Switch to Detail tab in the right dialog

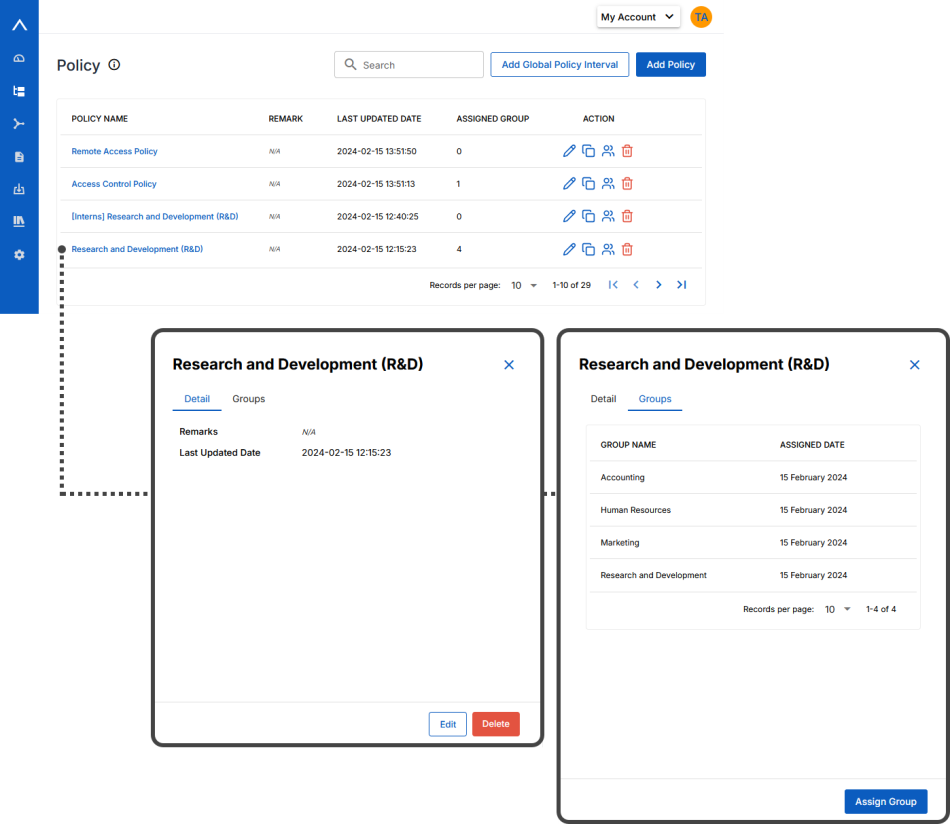pos(603,399)
